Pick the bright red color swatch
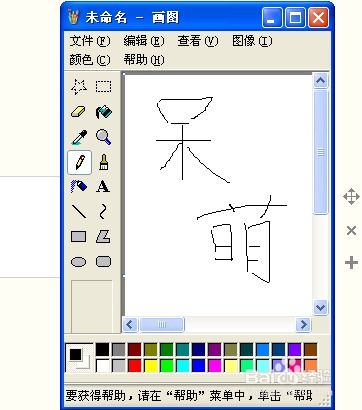 click(x=134, y=366)
